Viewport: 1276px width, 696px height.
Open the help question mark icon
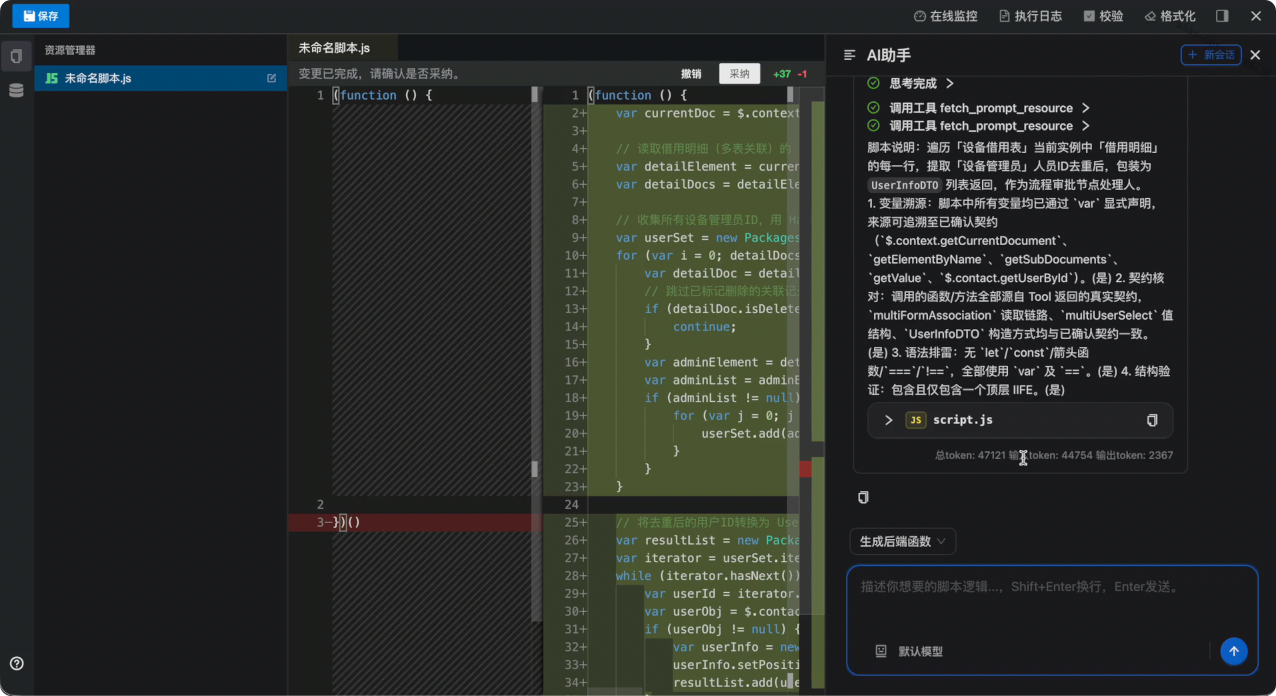pos(16,663)
